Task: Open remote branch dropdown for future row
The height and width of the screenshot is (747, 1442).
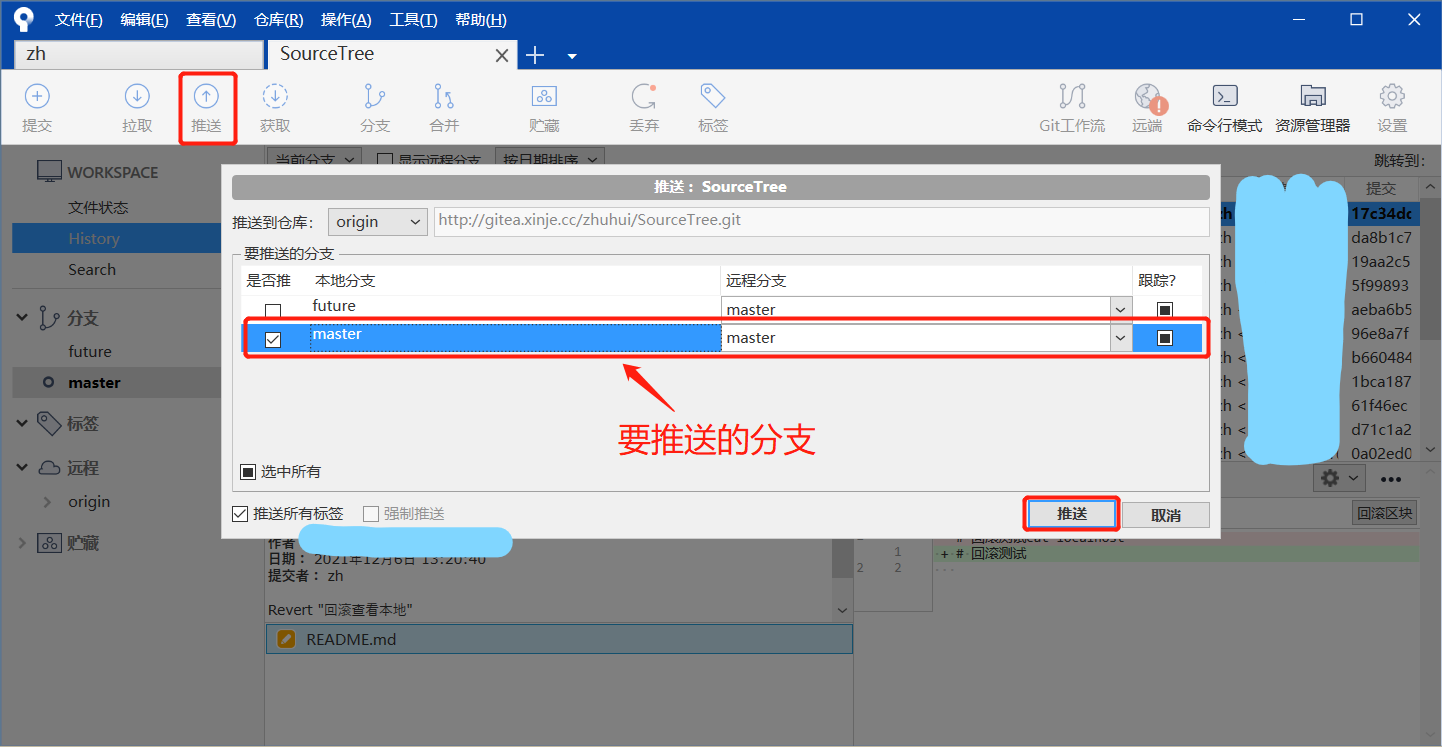Action: click(x=1121, y=310)
